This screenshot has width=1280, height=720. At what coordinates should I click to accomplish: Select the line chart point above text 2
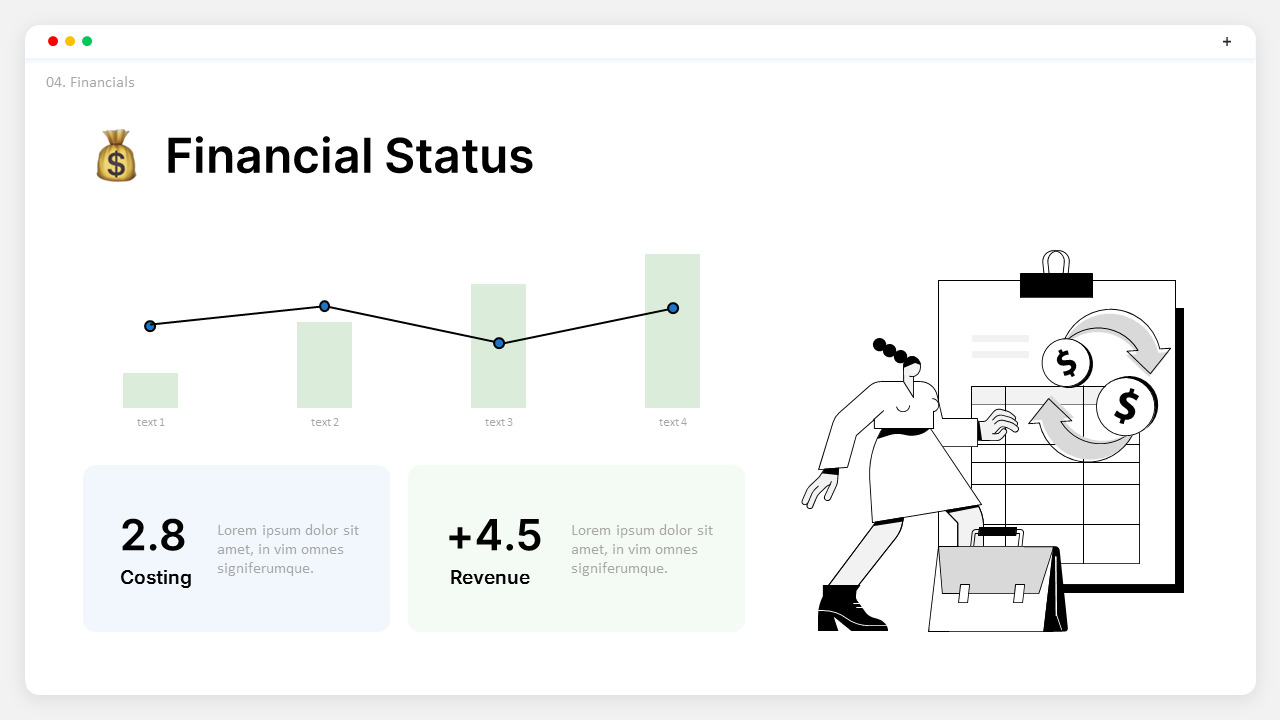[x=324, y=306]
